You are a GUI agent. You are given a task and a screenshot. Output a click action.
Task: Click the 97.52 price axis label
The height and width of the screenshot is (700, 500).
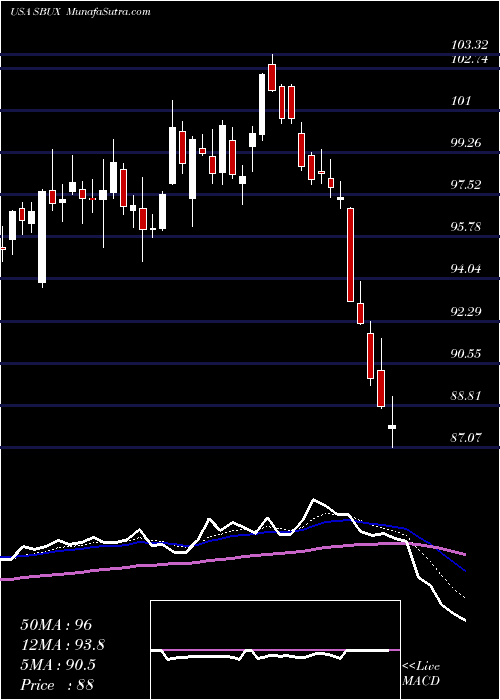click(466, 184)
